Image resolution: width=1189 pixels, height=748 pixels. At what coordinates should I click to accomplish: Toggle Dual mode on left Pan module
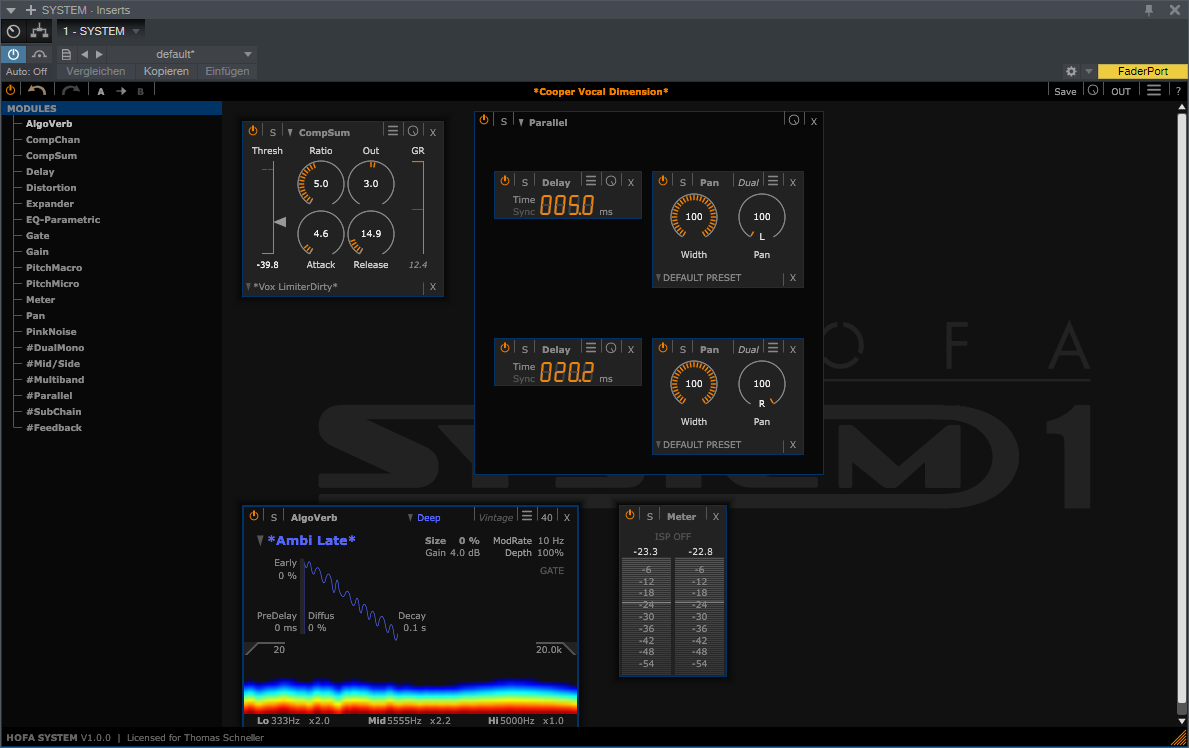click(x=748, y=182)
